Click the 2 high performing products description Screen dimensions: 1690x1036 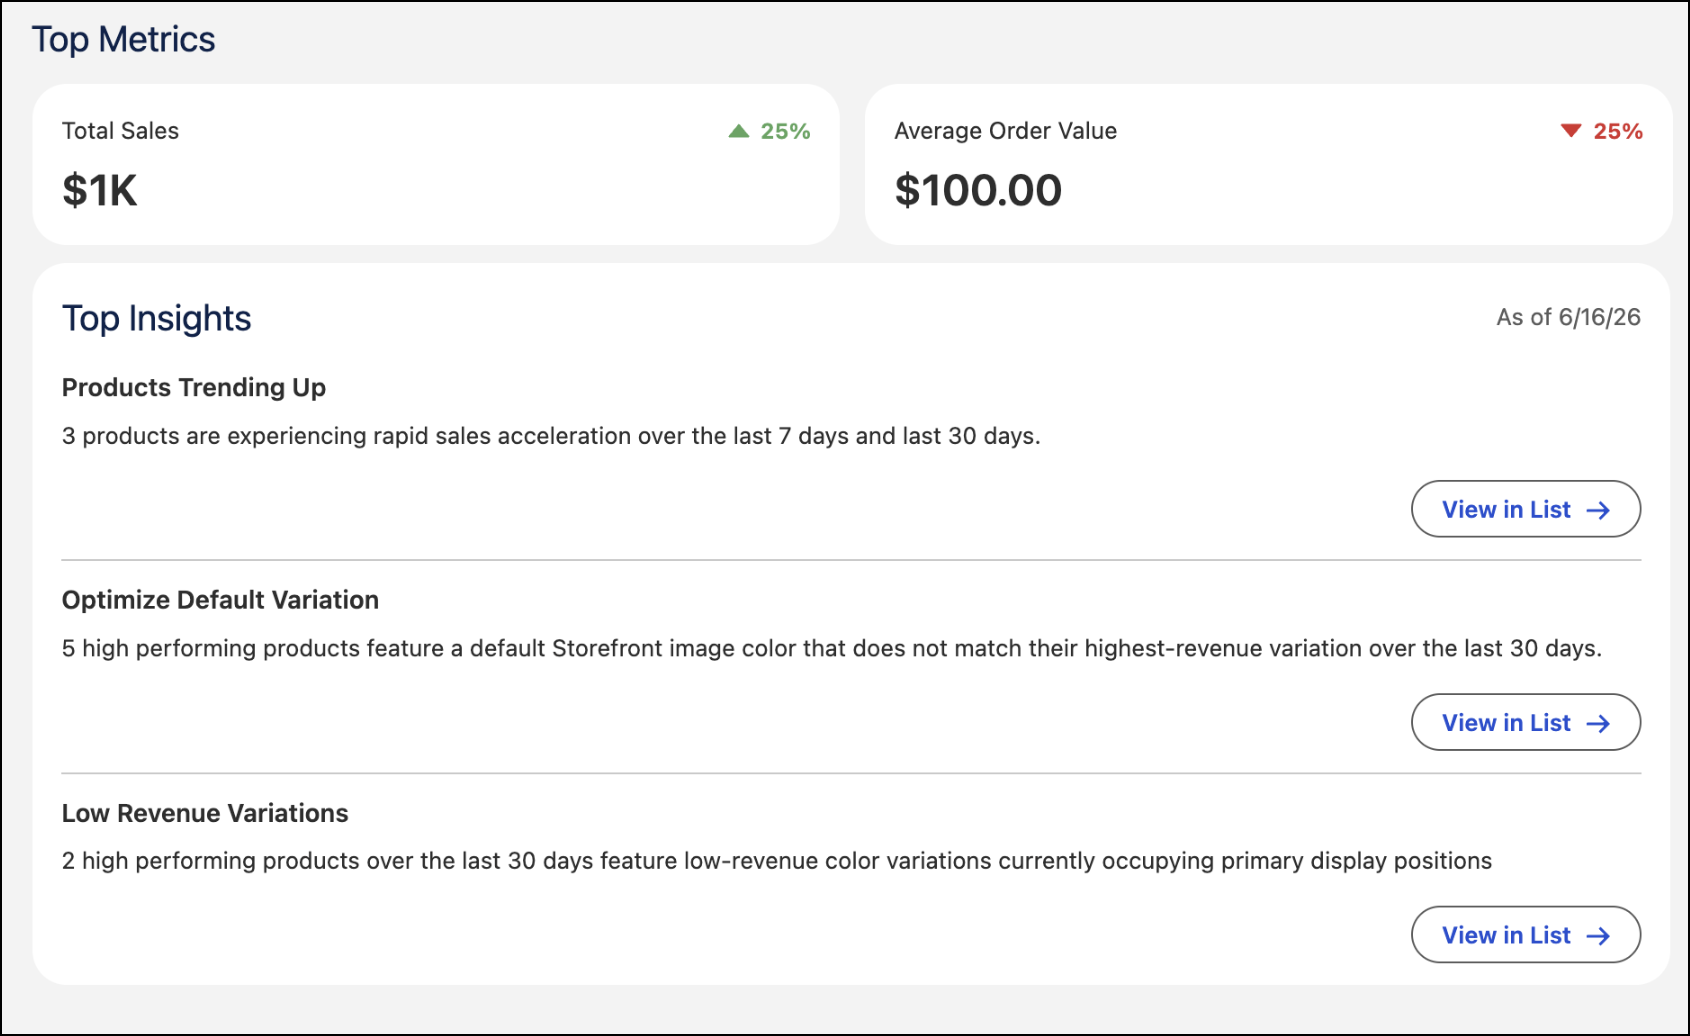[777, 861]
